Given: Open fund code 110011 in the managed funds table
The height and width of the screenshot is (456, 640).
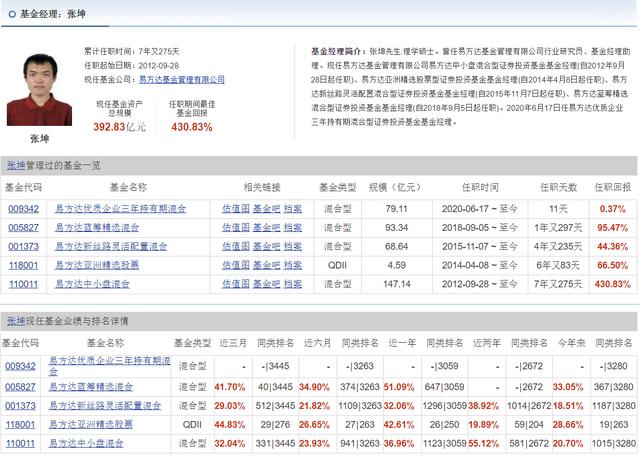Looking at the screenshot, I should [x=23, y=284].
